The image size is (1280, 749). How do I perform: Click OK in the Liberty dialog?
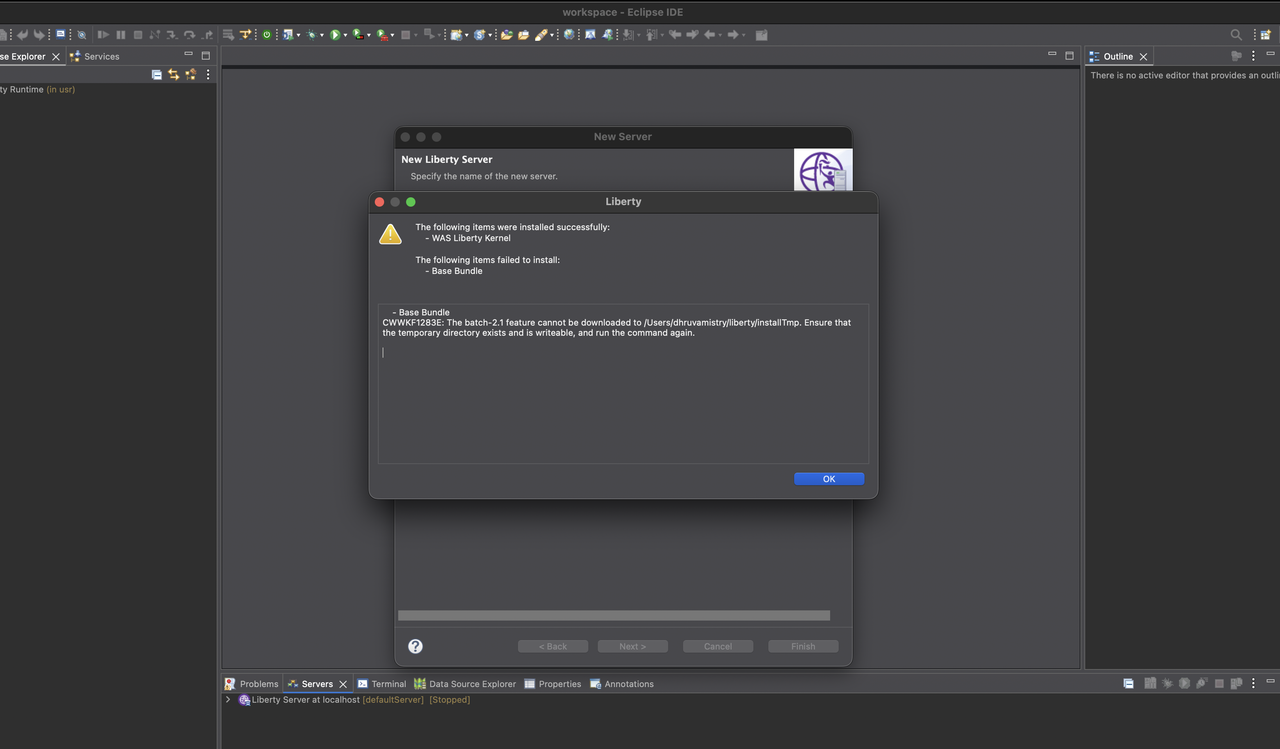point(829,479)
